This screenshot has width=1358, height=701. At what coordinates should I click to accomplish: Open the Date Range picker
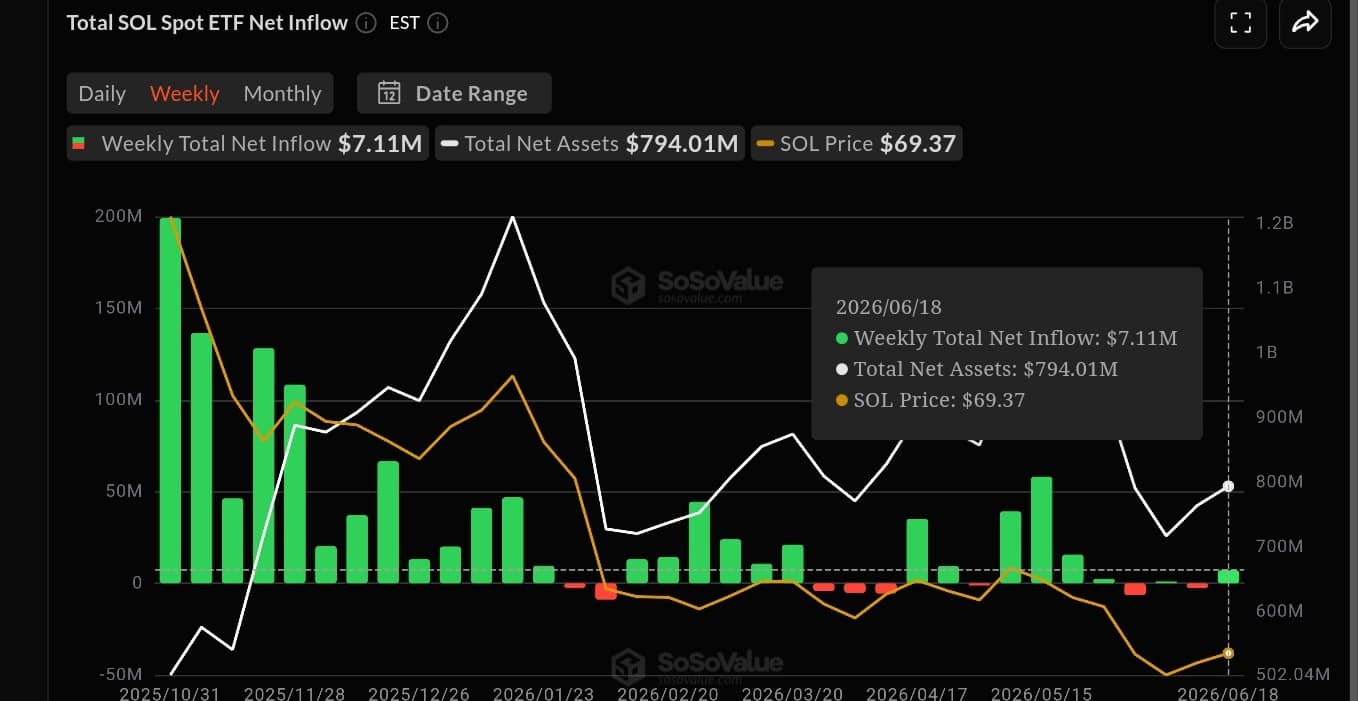[454, 93]
